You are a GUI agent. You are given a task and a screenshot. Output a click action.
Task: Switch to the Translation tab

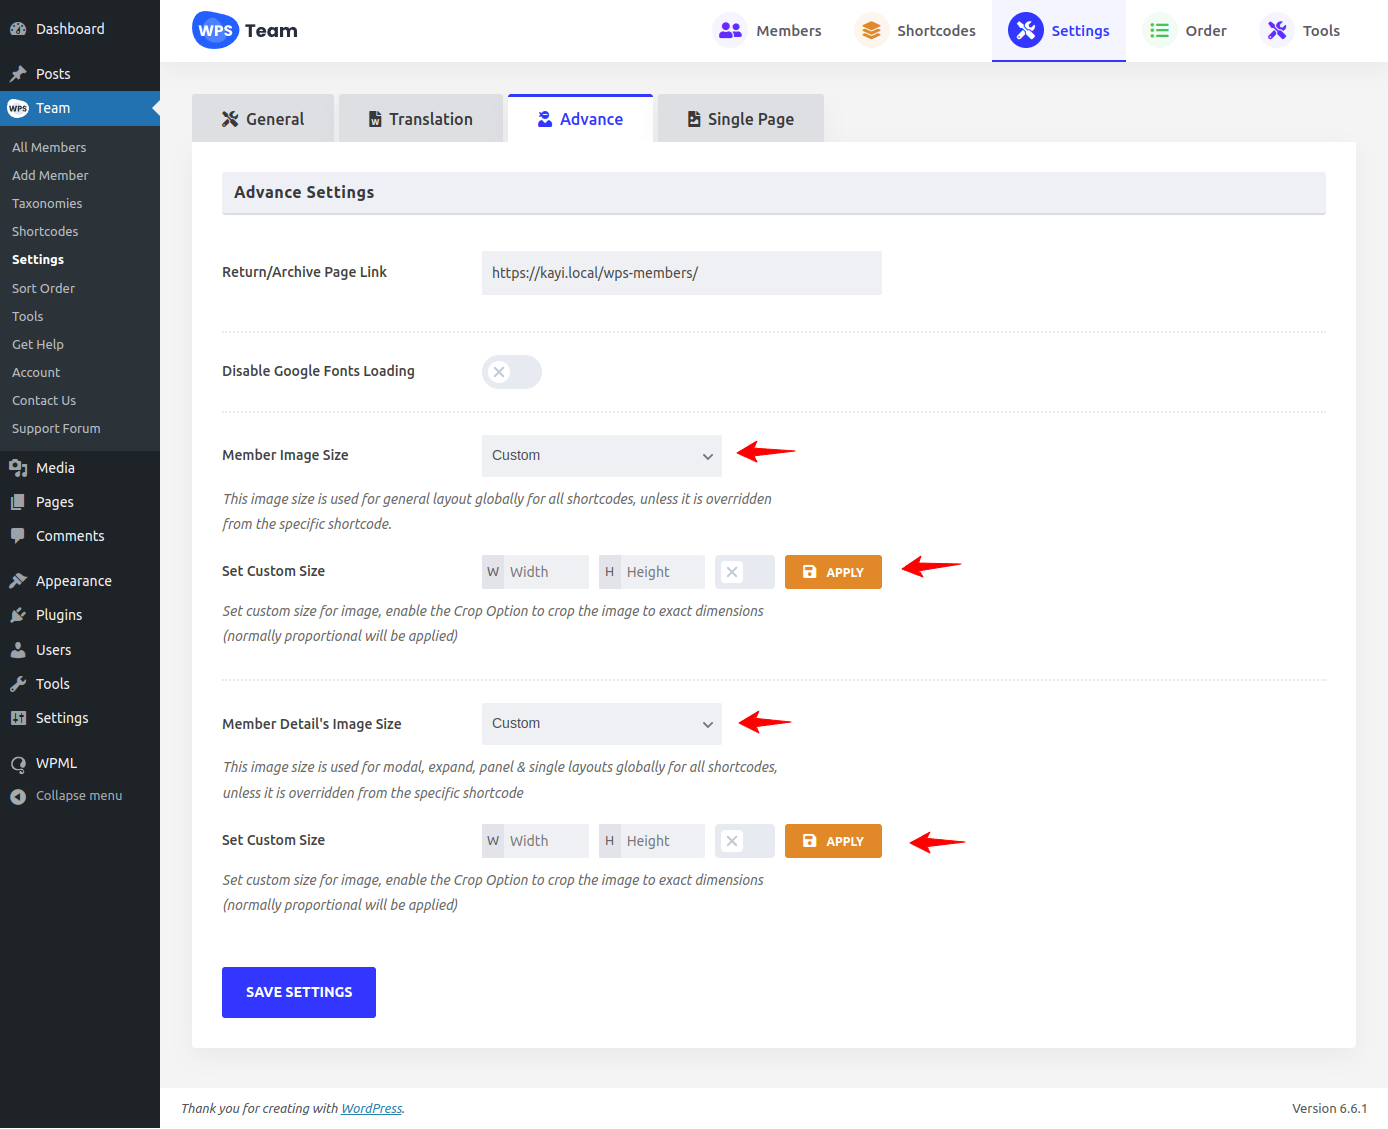click(420, 119)
